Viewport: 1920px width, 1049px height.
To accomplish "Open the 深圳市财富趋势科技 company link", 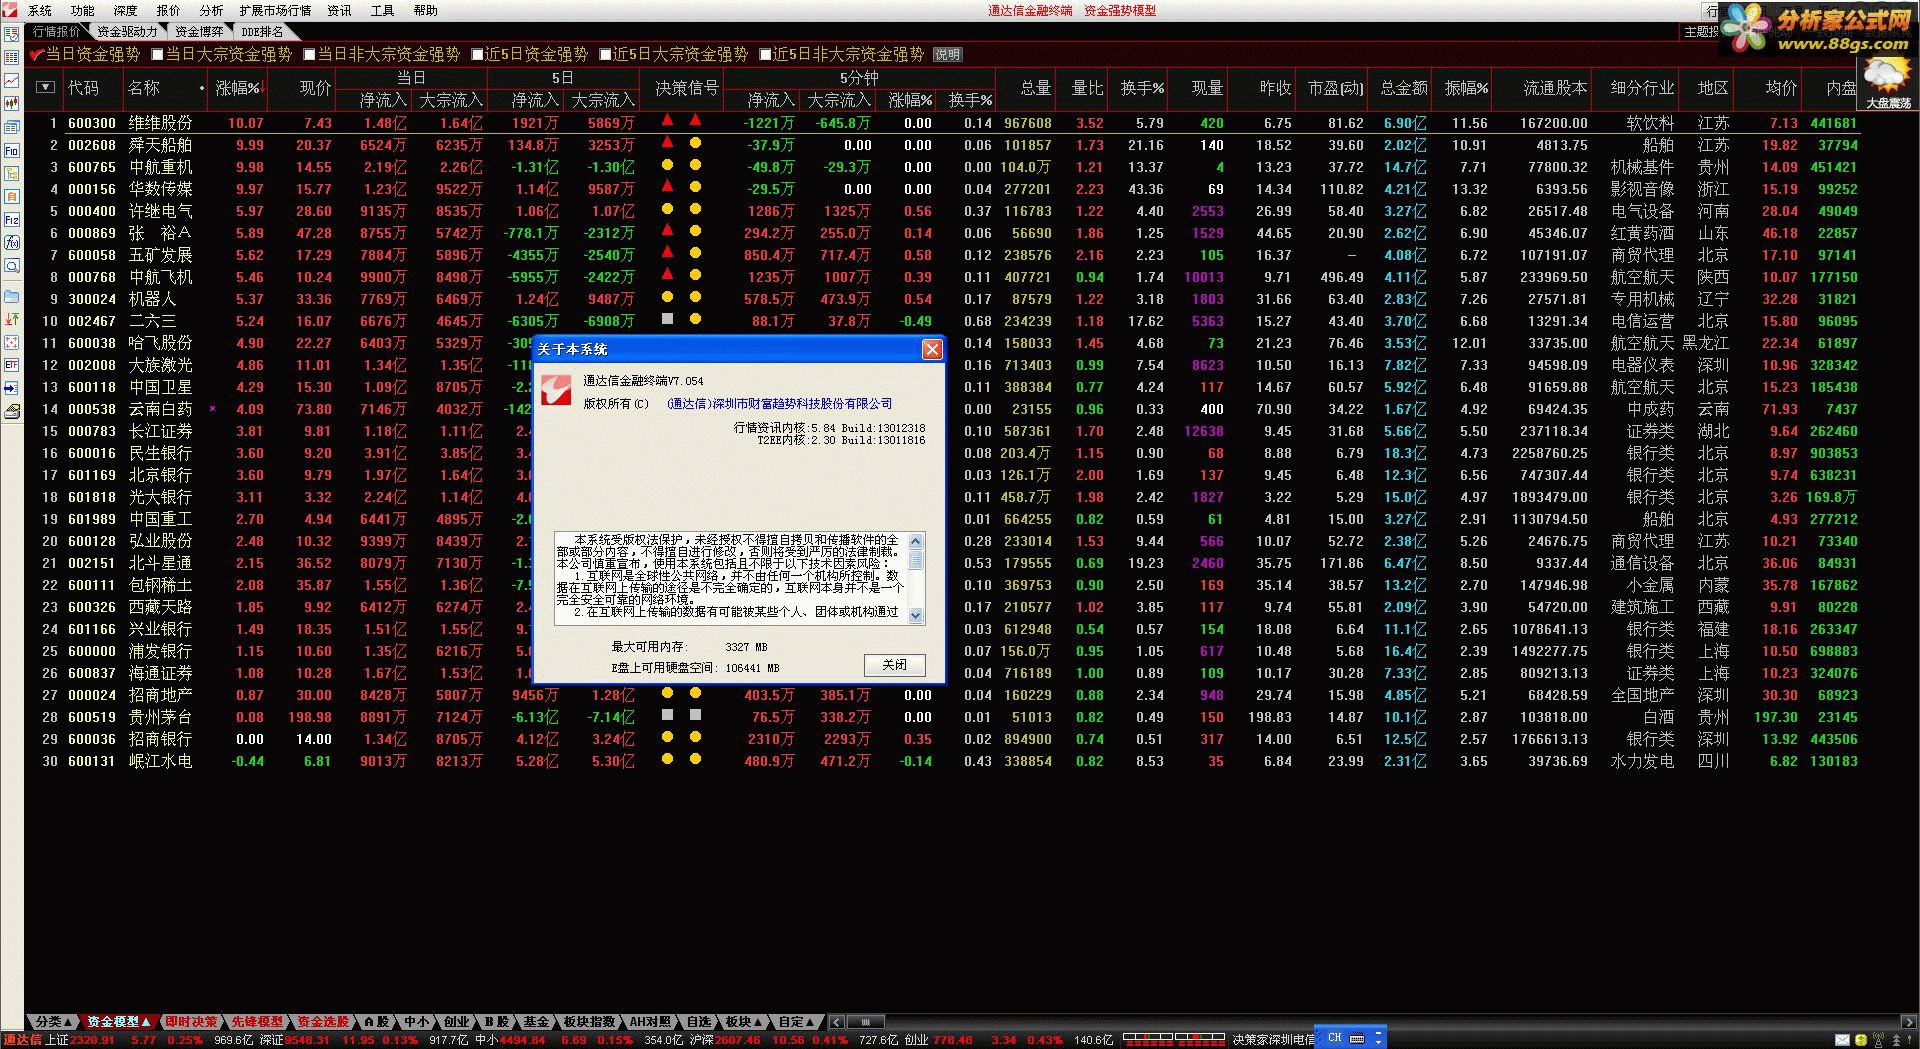I will click(779, 403).
